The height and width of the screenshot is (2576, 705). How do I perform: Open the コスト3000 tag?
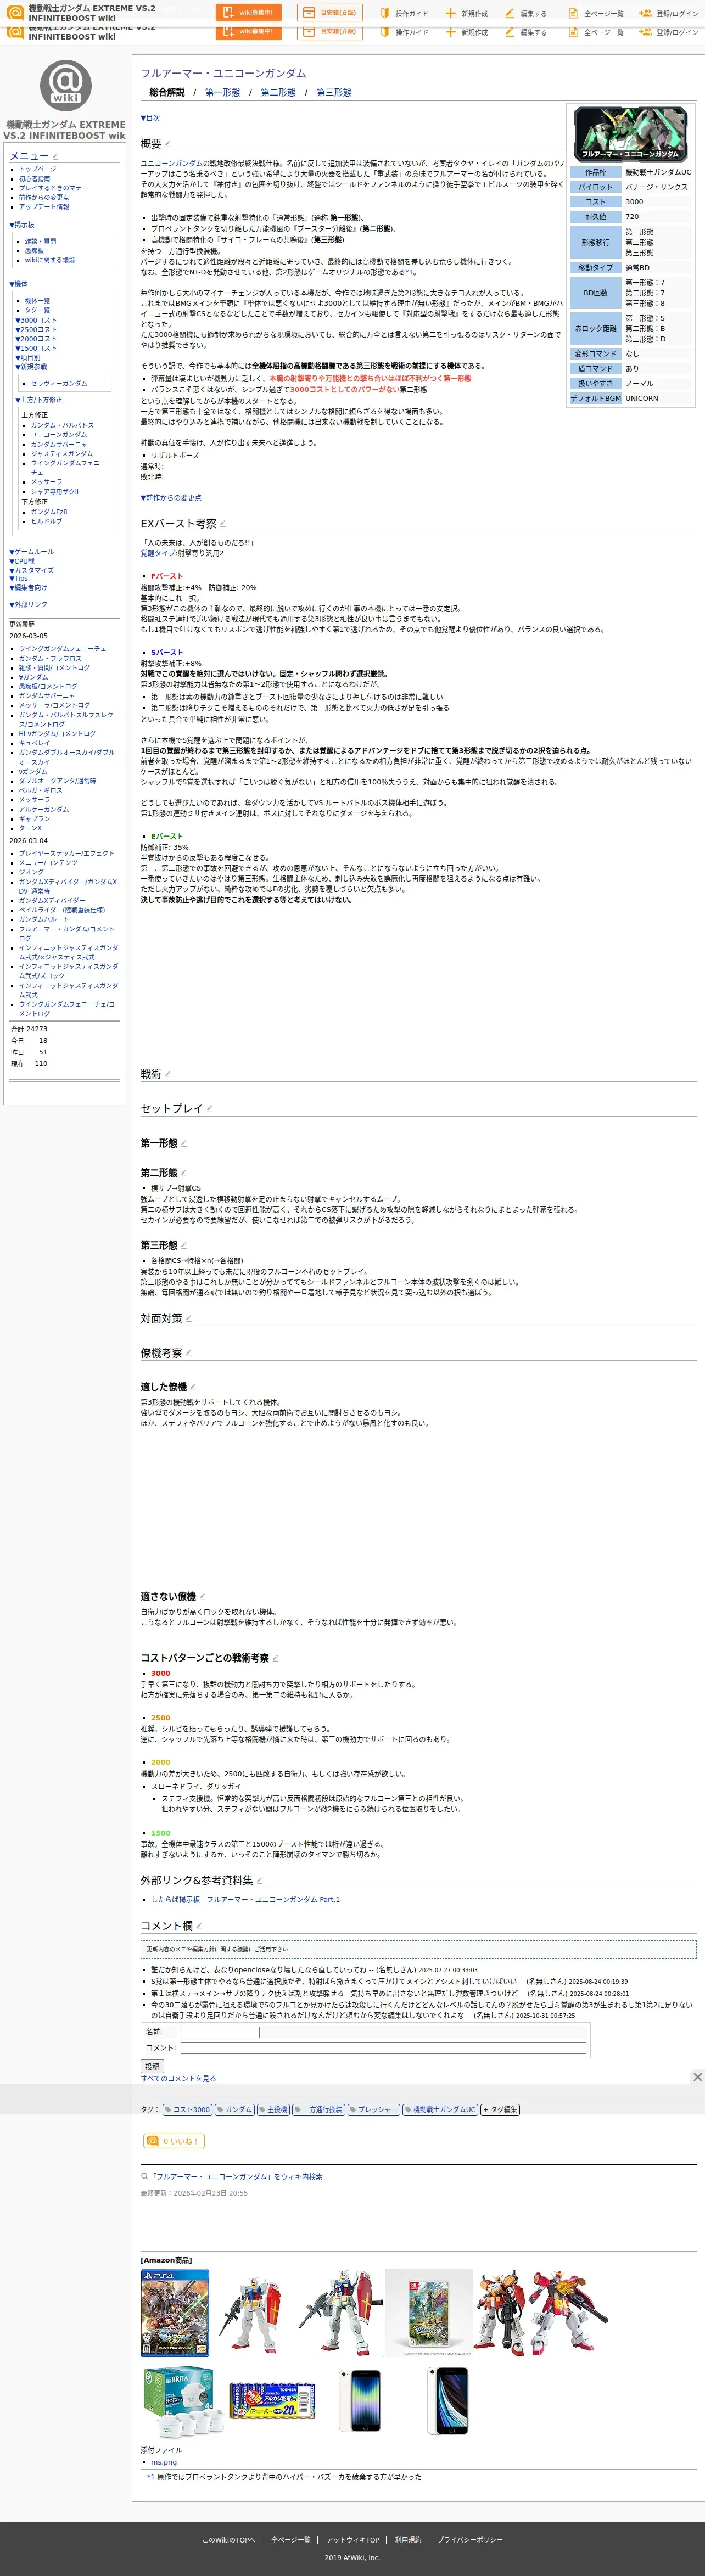click(188, 2109)
